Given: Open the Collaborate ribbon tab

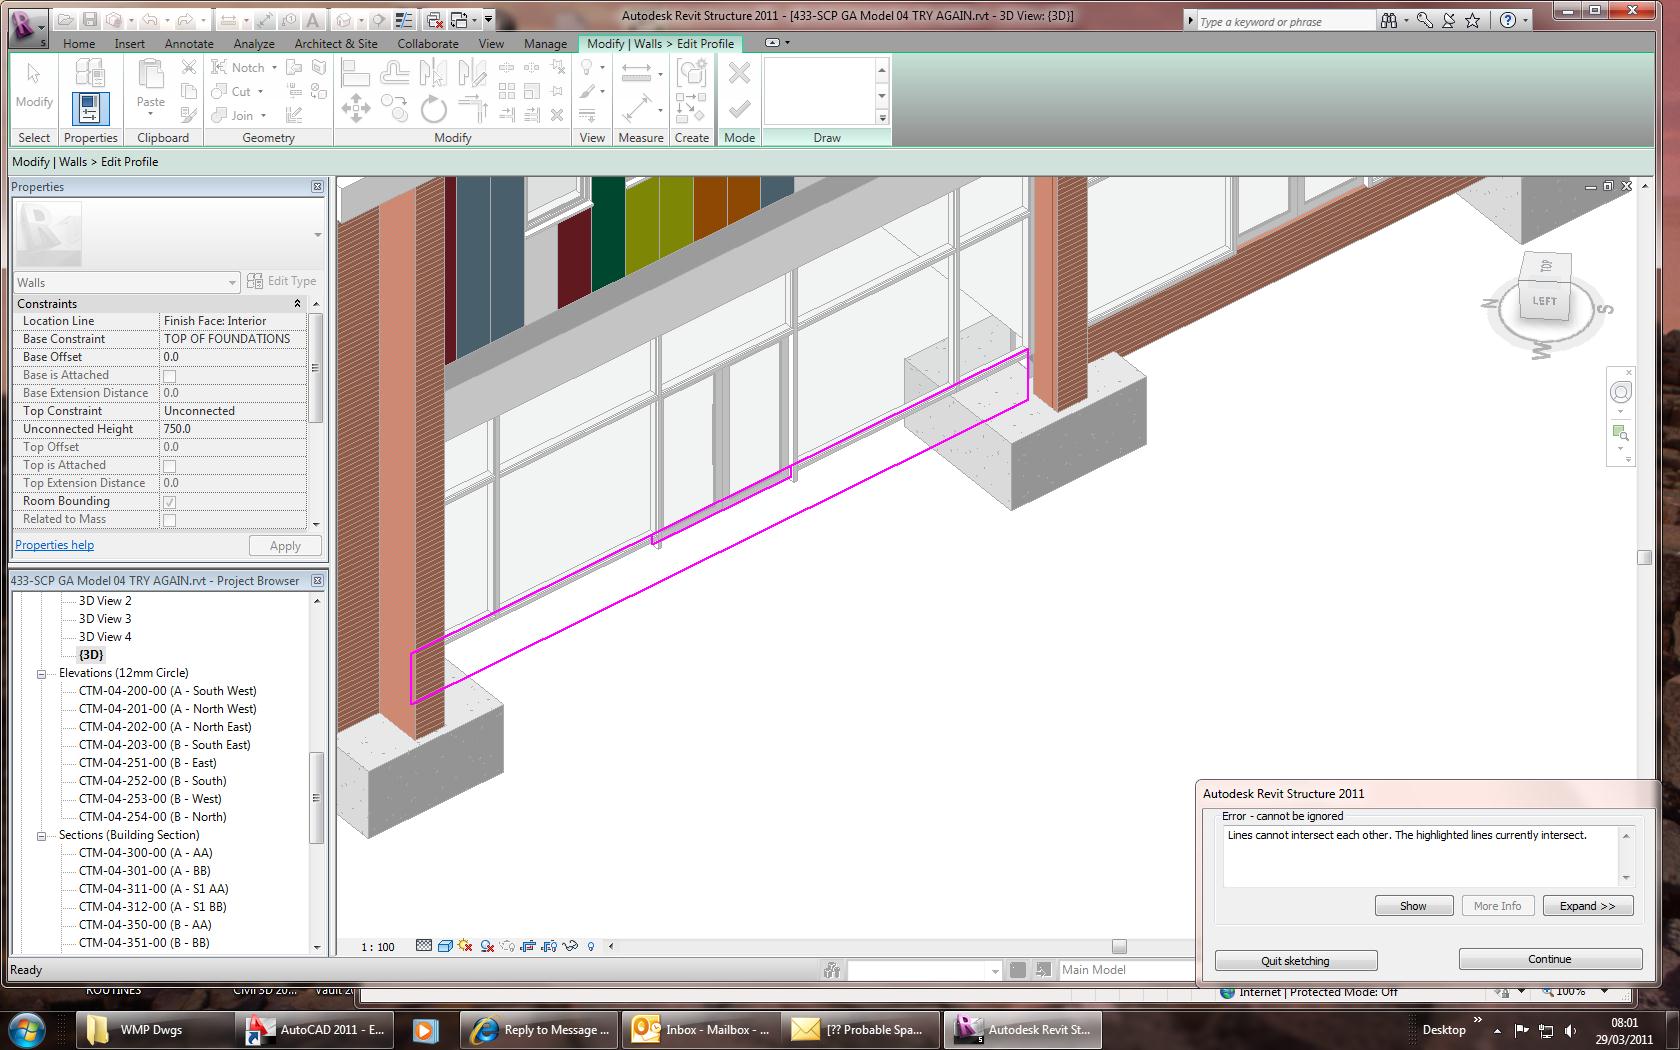Looking at the screenshot, I should [x=428, y=44].
